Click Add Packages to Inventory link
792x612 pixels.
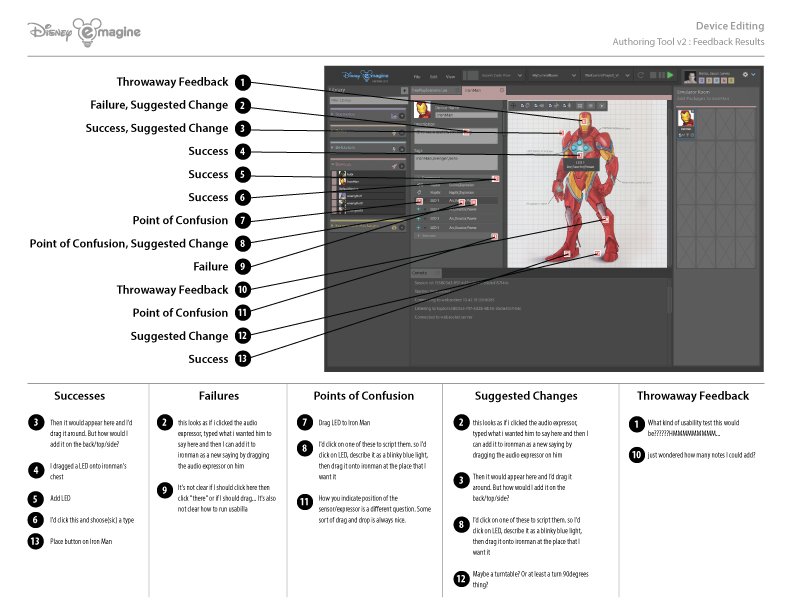[703, 98]
